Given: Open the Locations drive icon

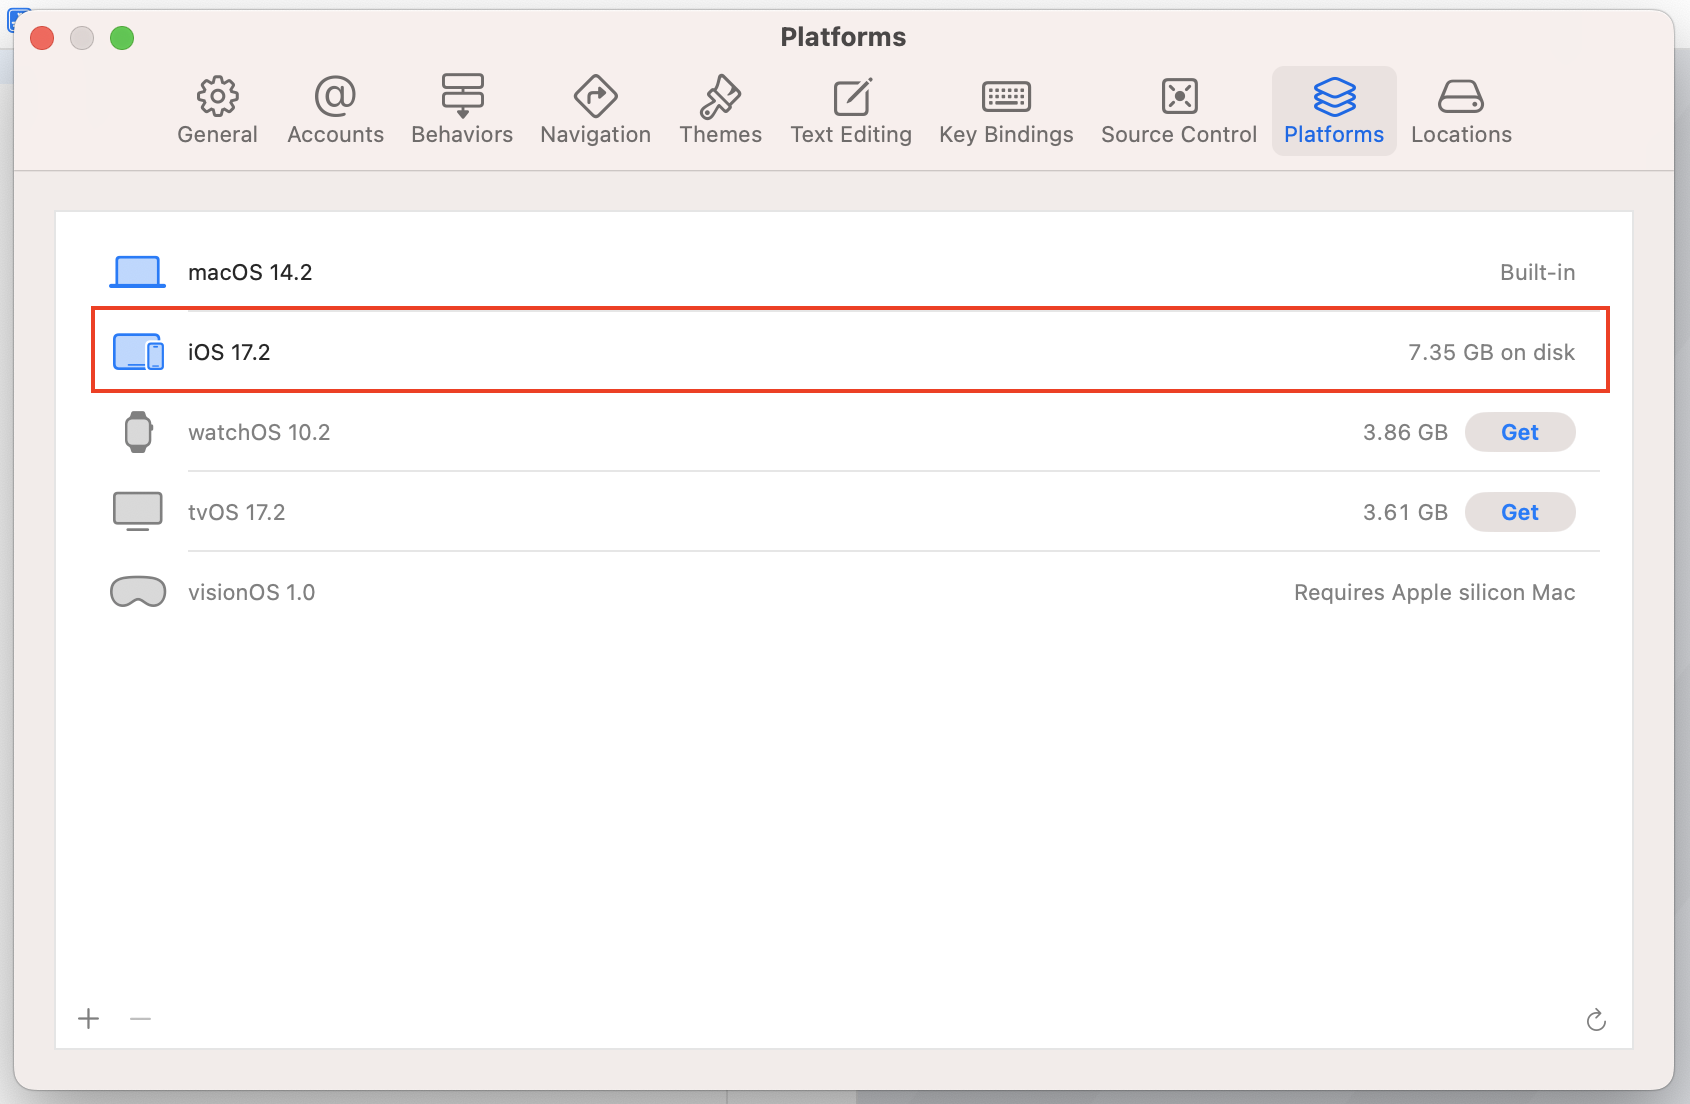Looking at the screenshot, I should (x=1461, y=97).
